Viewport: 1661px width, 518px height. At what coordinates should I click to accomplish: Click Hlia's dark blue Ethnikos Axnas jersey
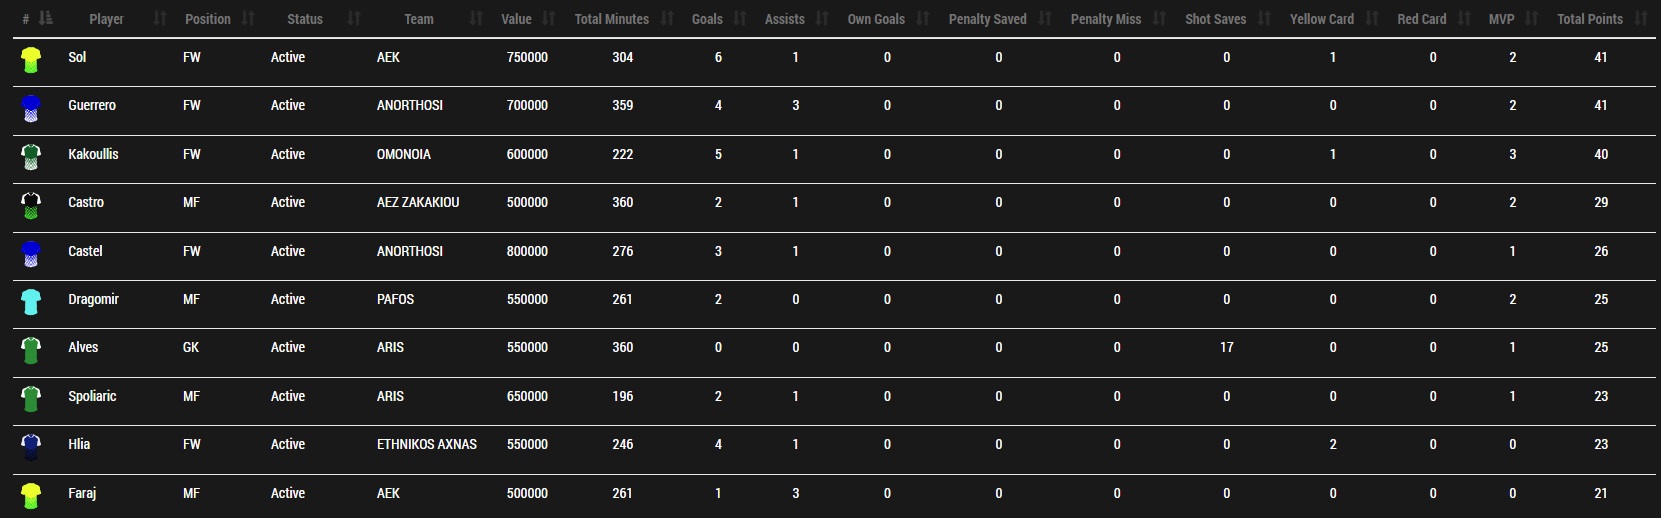pyautogui.click(x=31, y=446)
